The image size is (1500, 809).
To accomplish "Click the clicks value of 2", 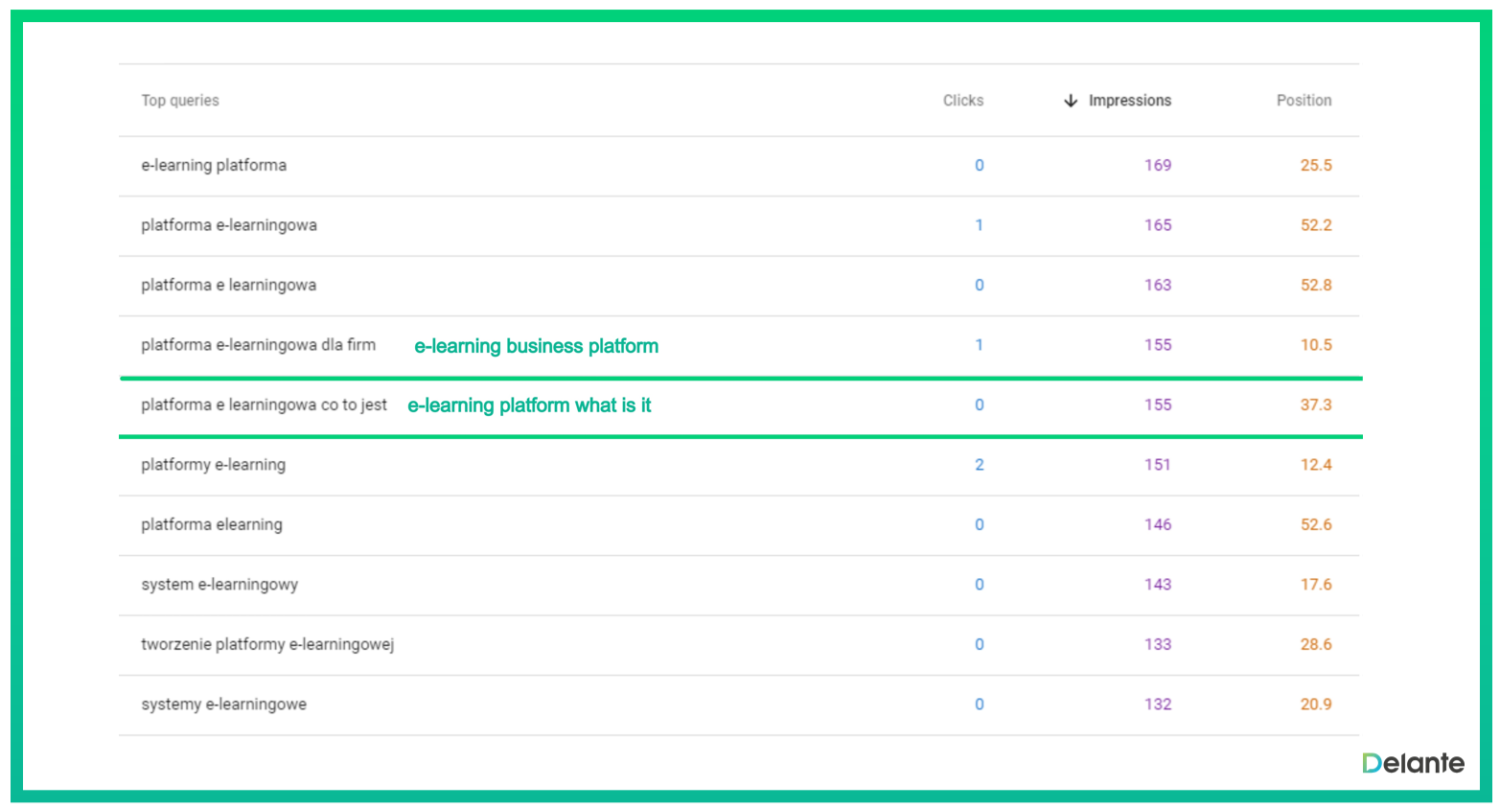I will click(979, 465).
